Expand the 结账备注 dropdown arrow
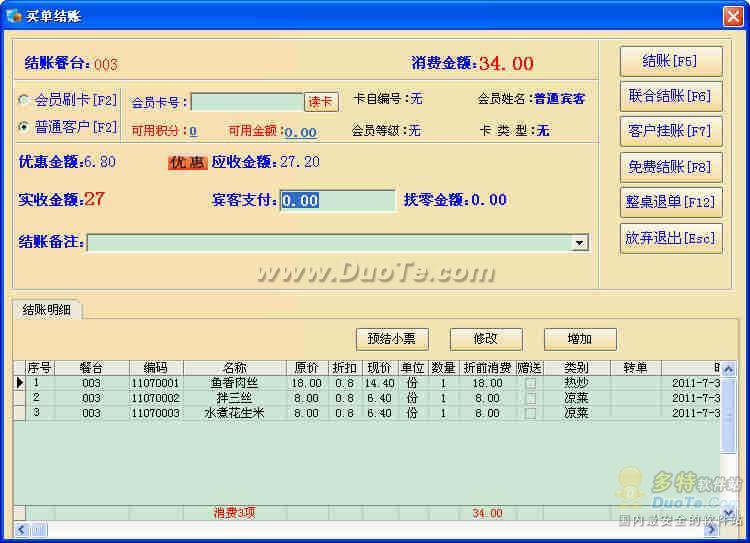This screenshot has width=750, height=543. pos(579,243)
